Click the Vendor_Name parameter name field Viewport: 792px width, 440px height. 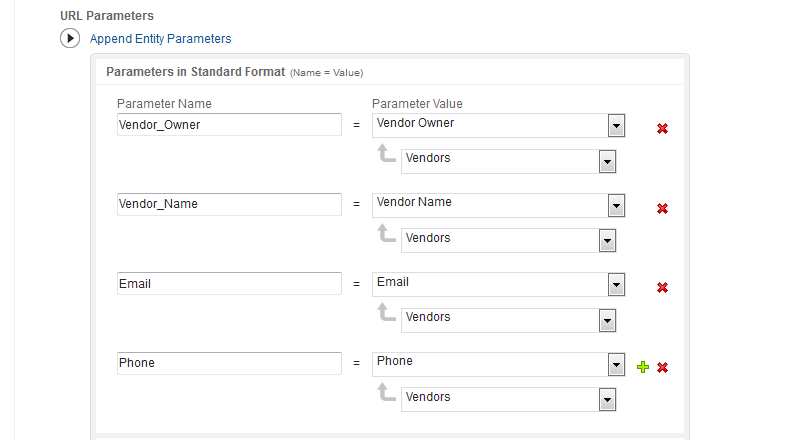(x=229, y=204)
